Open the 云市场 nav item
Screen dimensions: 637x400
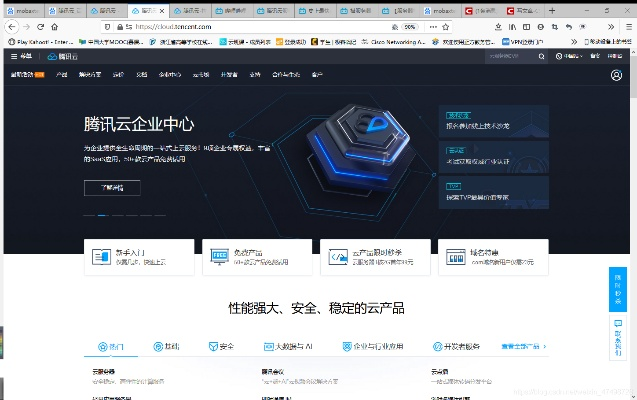click(x=201, y=75)
